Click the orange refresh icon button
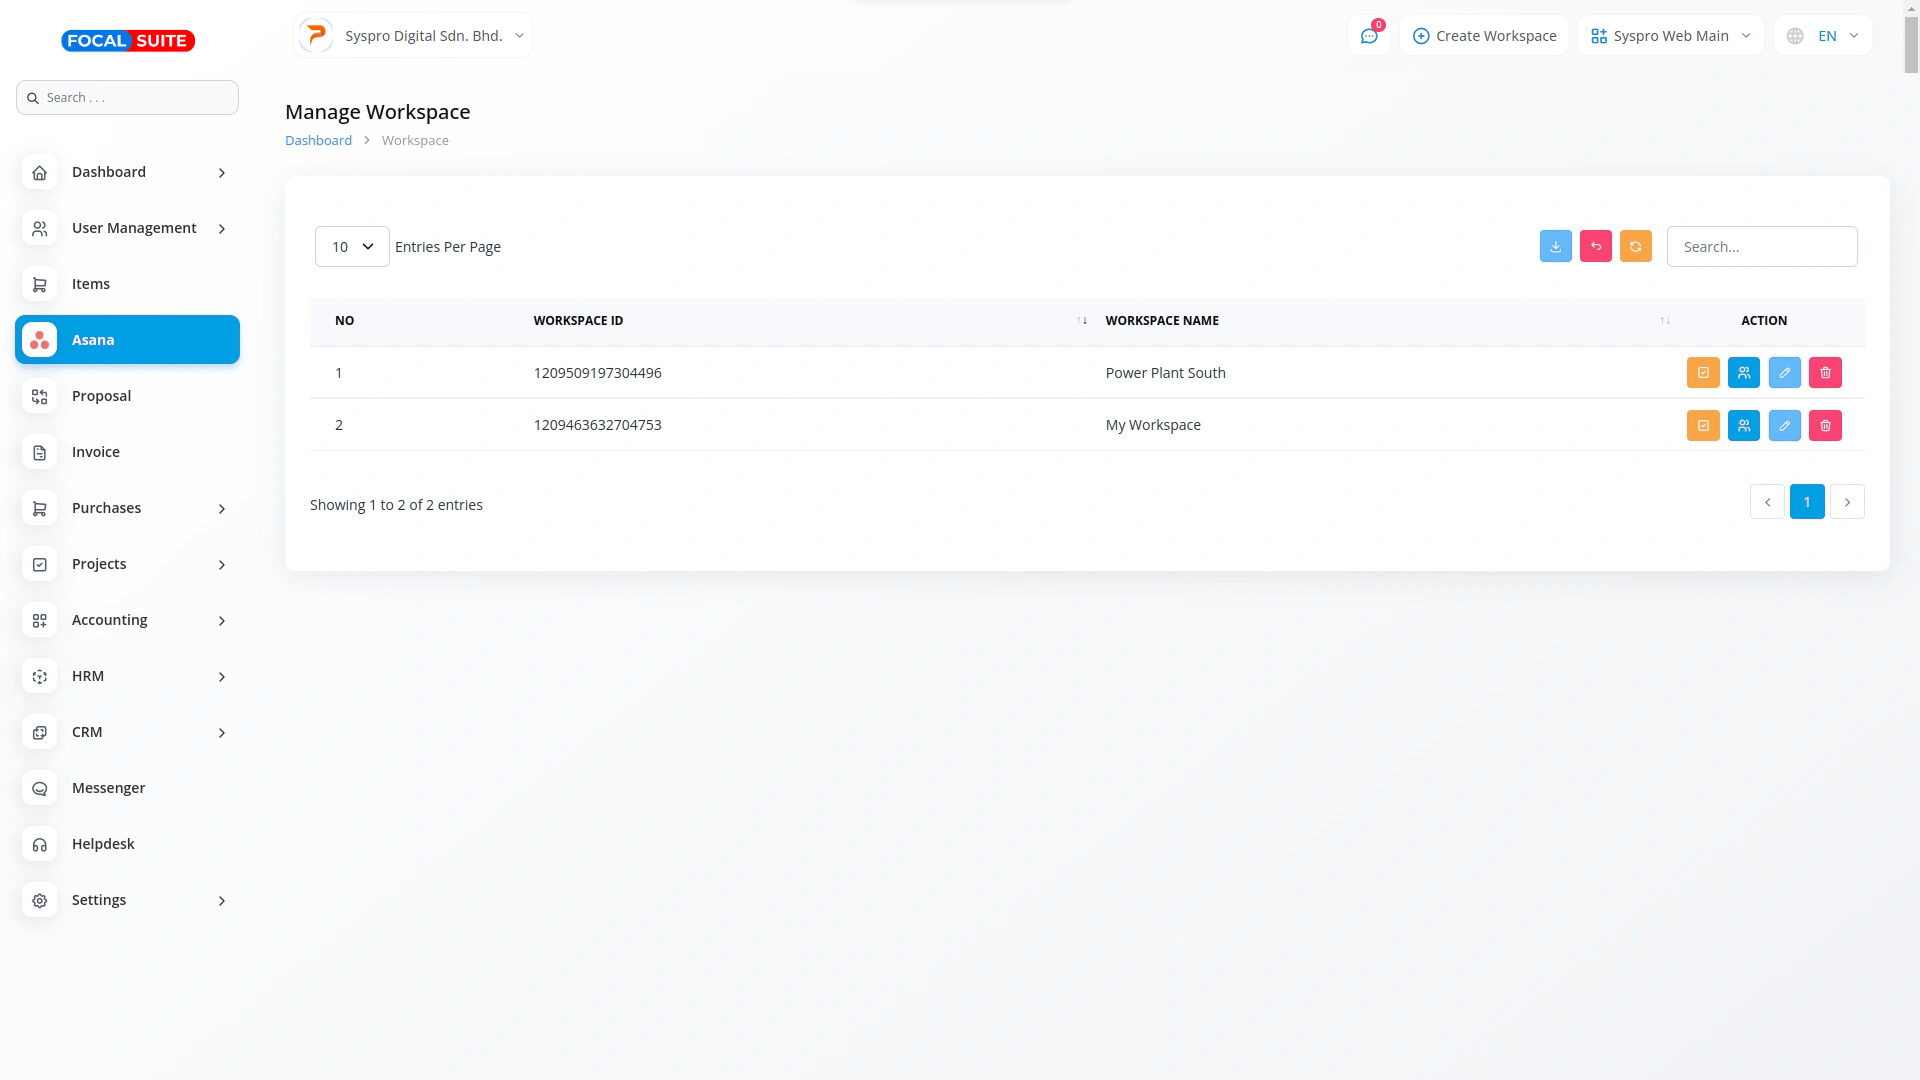 pos(1635,246)
